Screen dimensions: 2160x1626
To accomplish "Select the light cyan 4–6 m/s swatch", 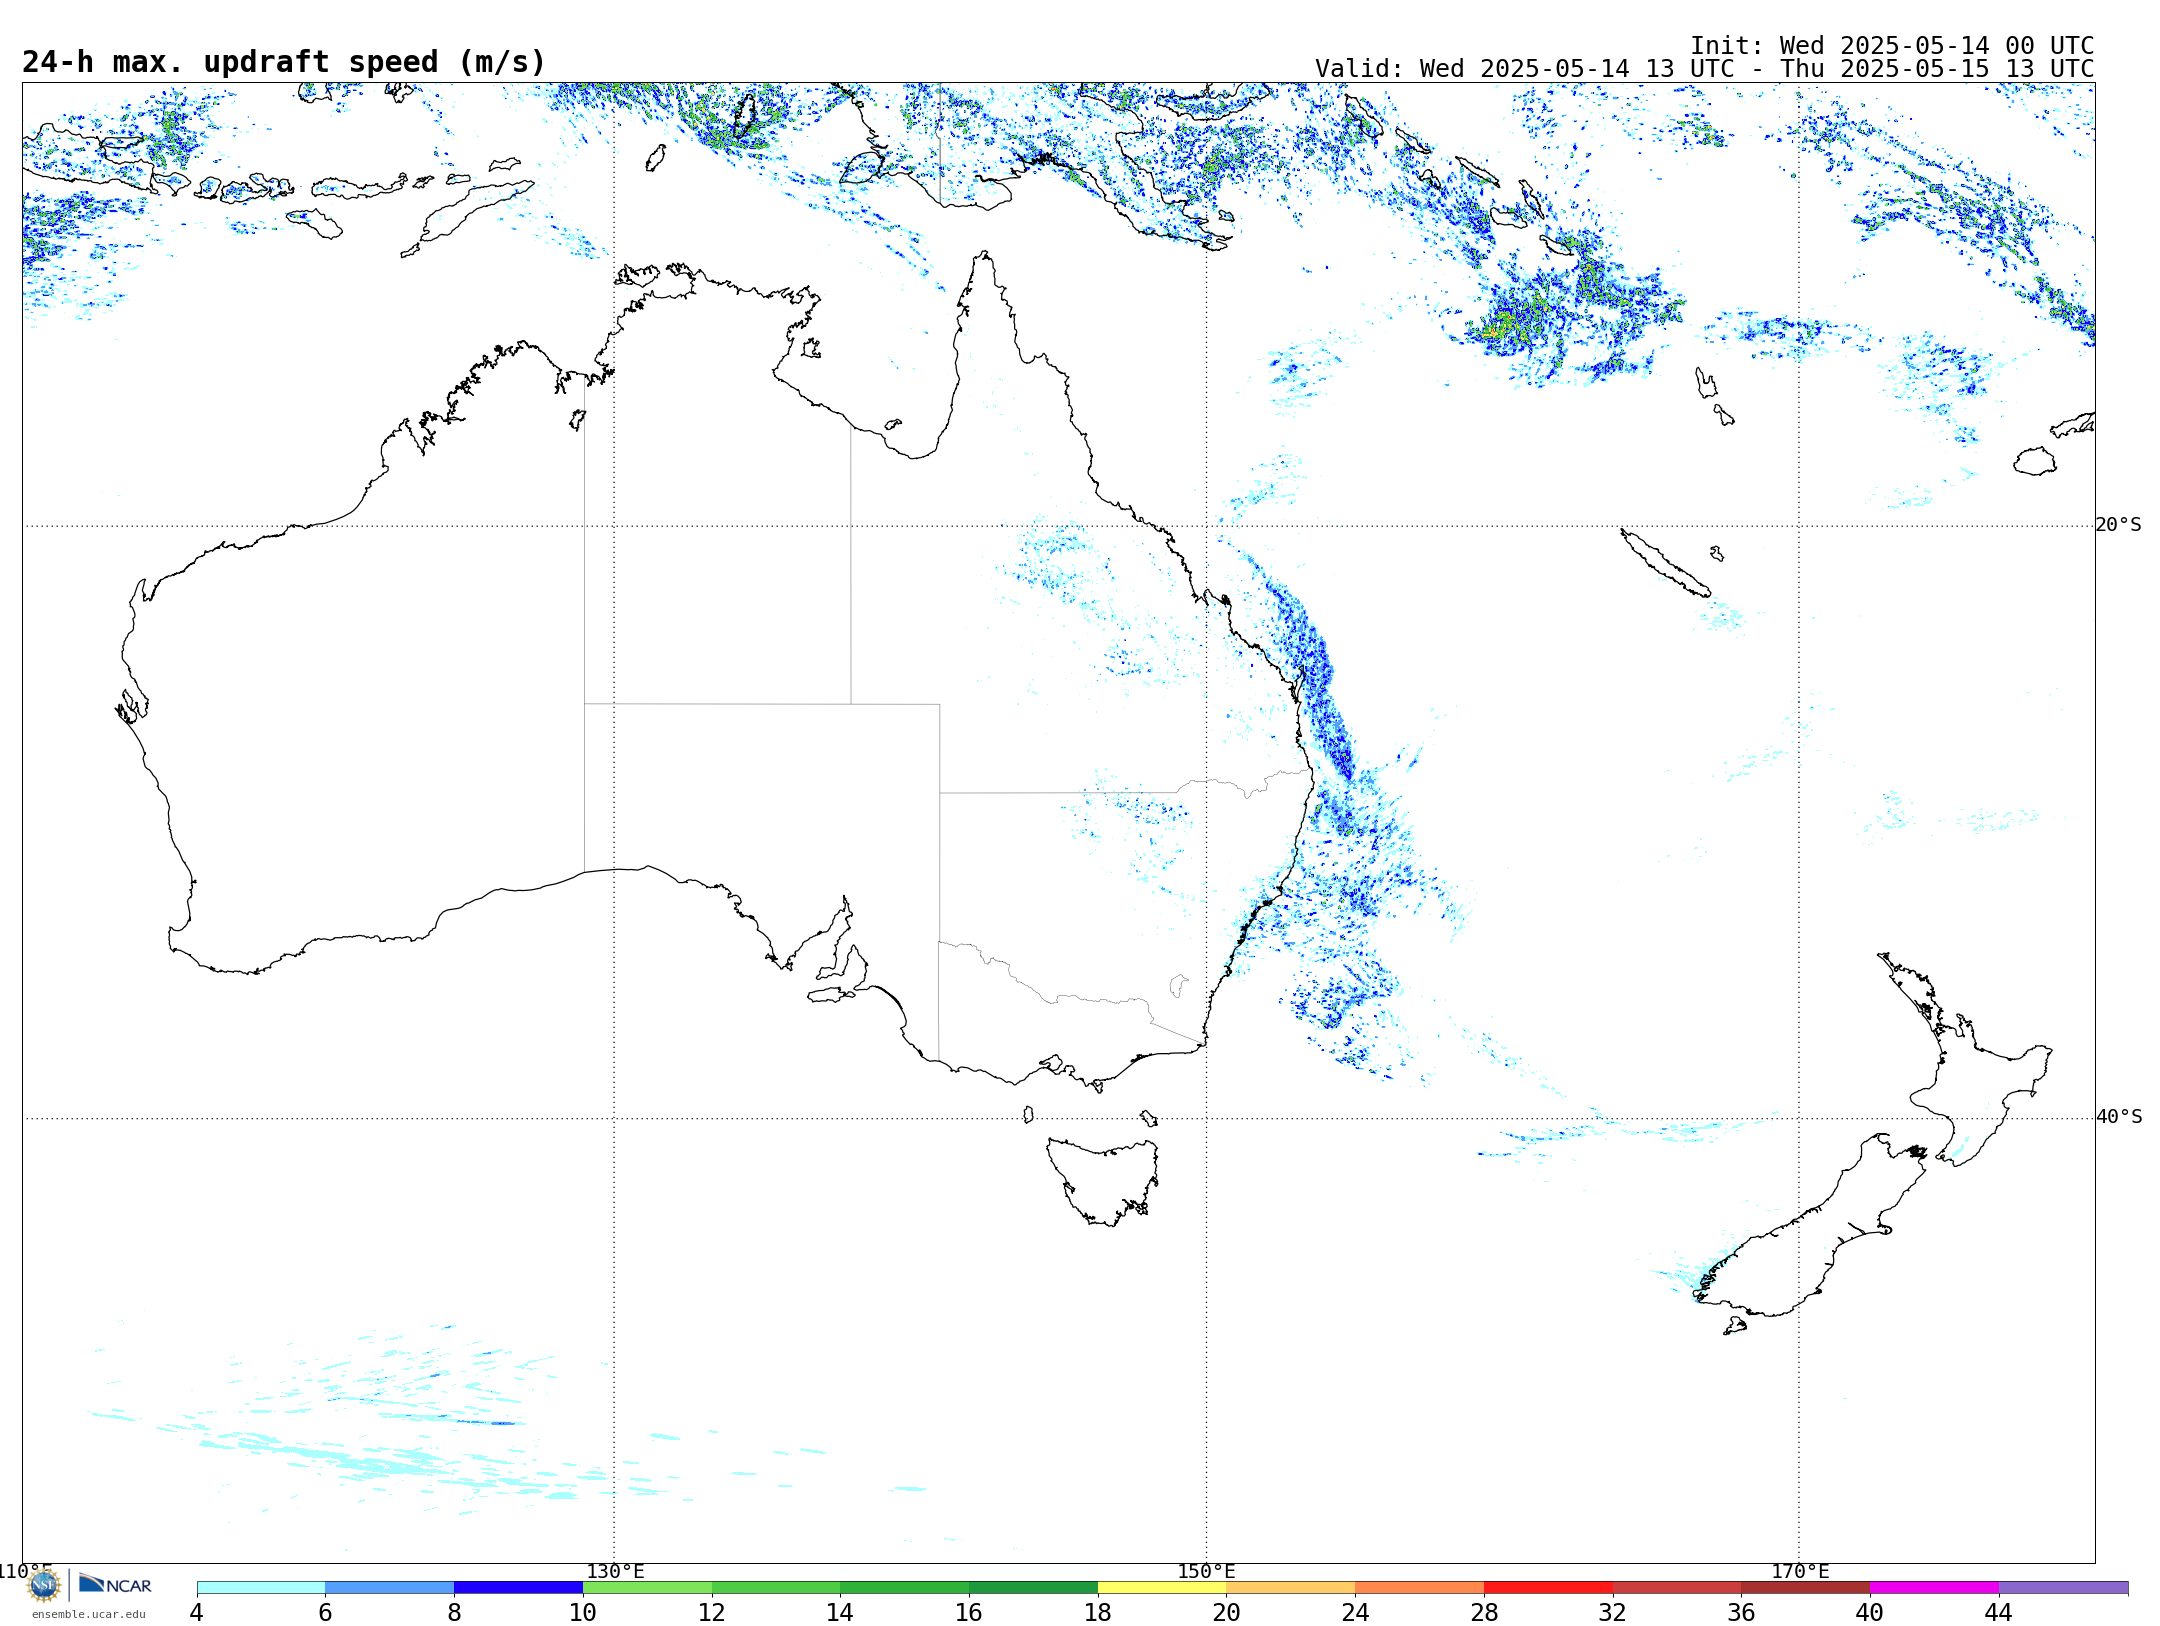I will 261,1588.
